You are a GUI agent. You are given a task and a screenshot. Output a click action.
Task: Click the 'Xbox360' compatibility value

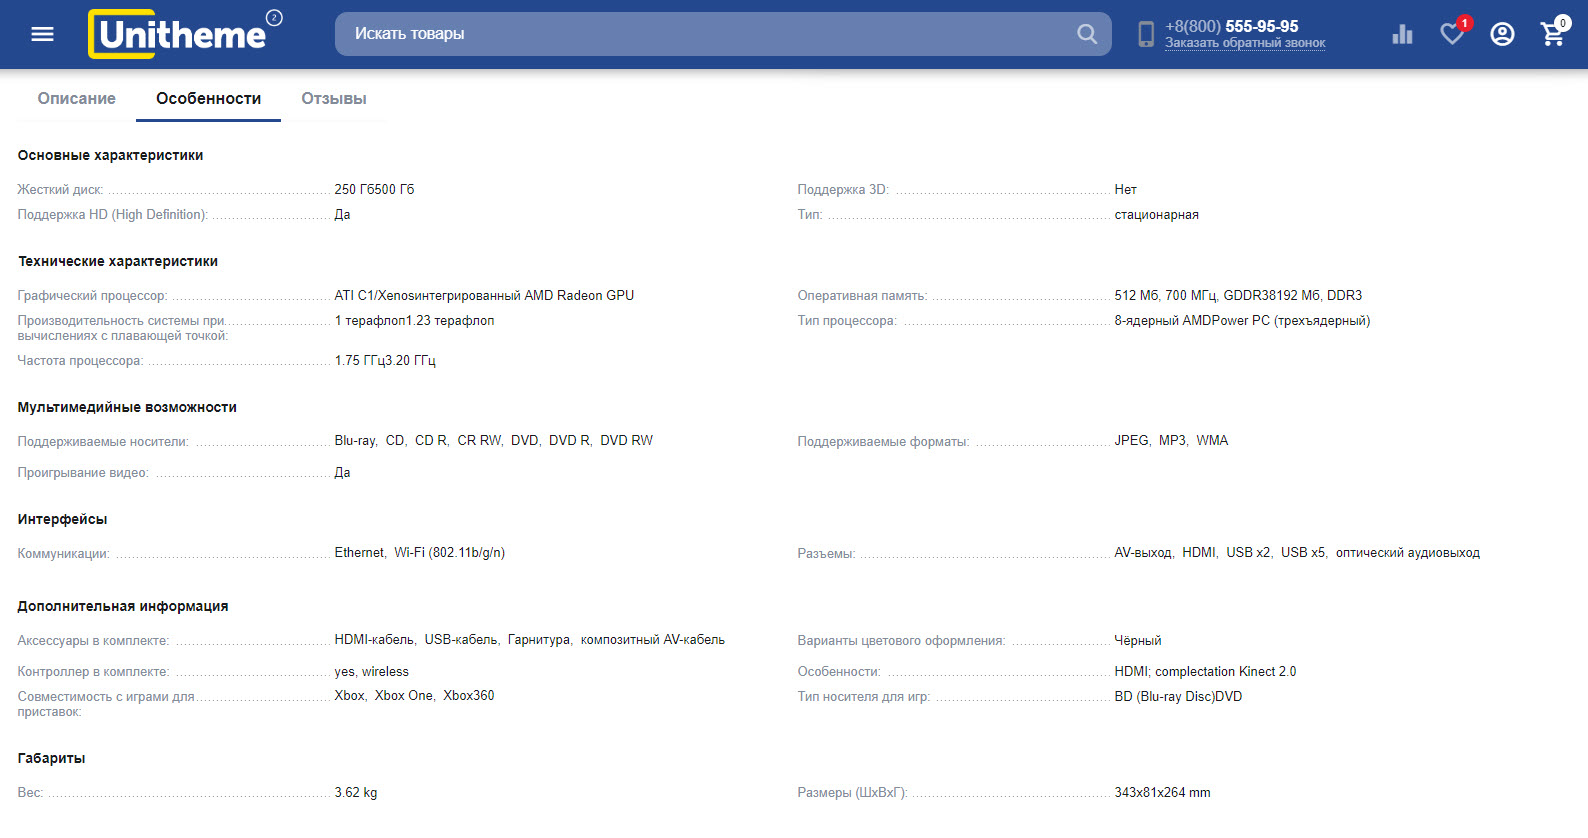[469, 695]
